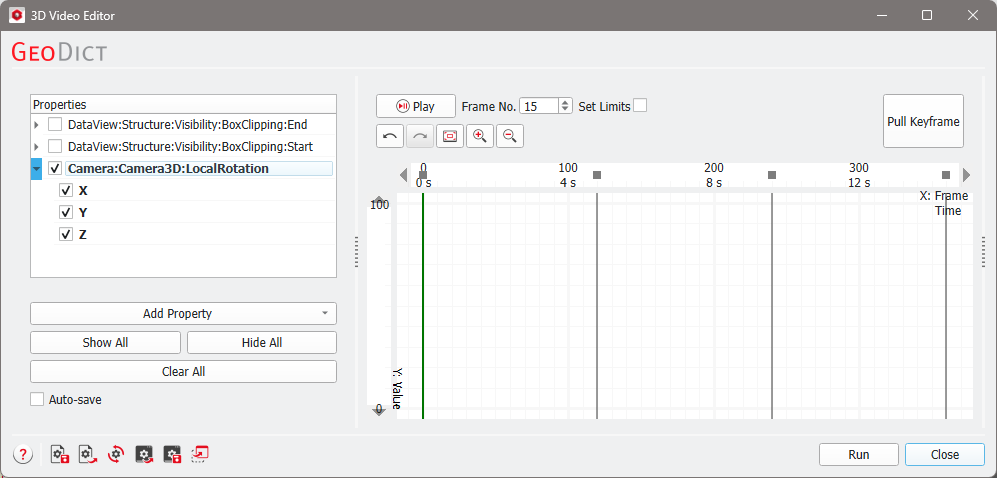The height and width of the screenshot is (478, 997).
Task: Click the GeoDict app icon in title bar
Action: click(17, 15)
